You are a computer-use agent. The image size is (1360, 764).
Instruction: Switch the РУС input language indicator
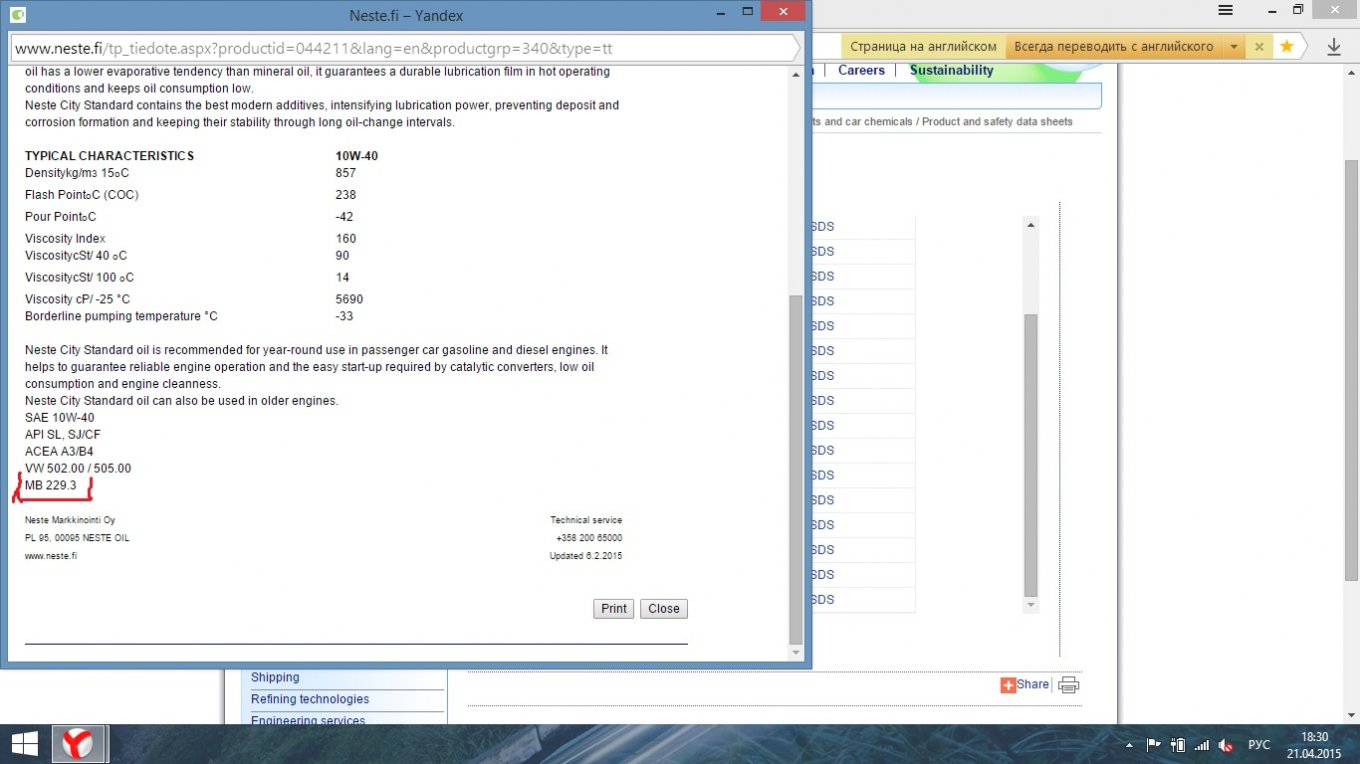[1260, 745]
